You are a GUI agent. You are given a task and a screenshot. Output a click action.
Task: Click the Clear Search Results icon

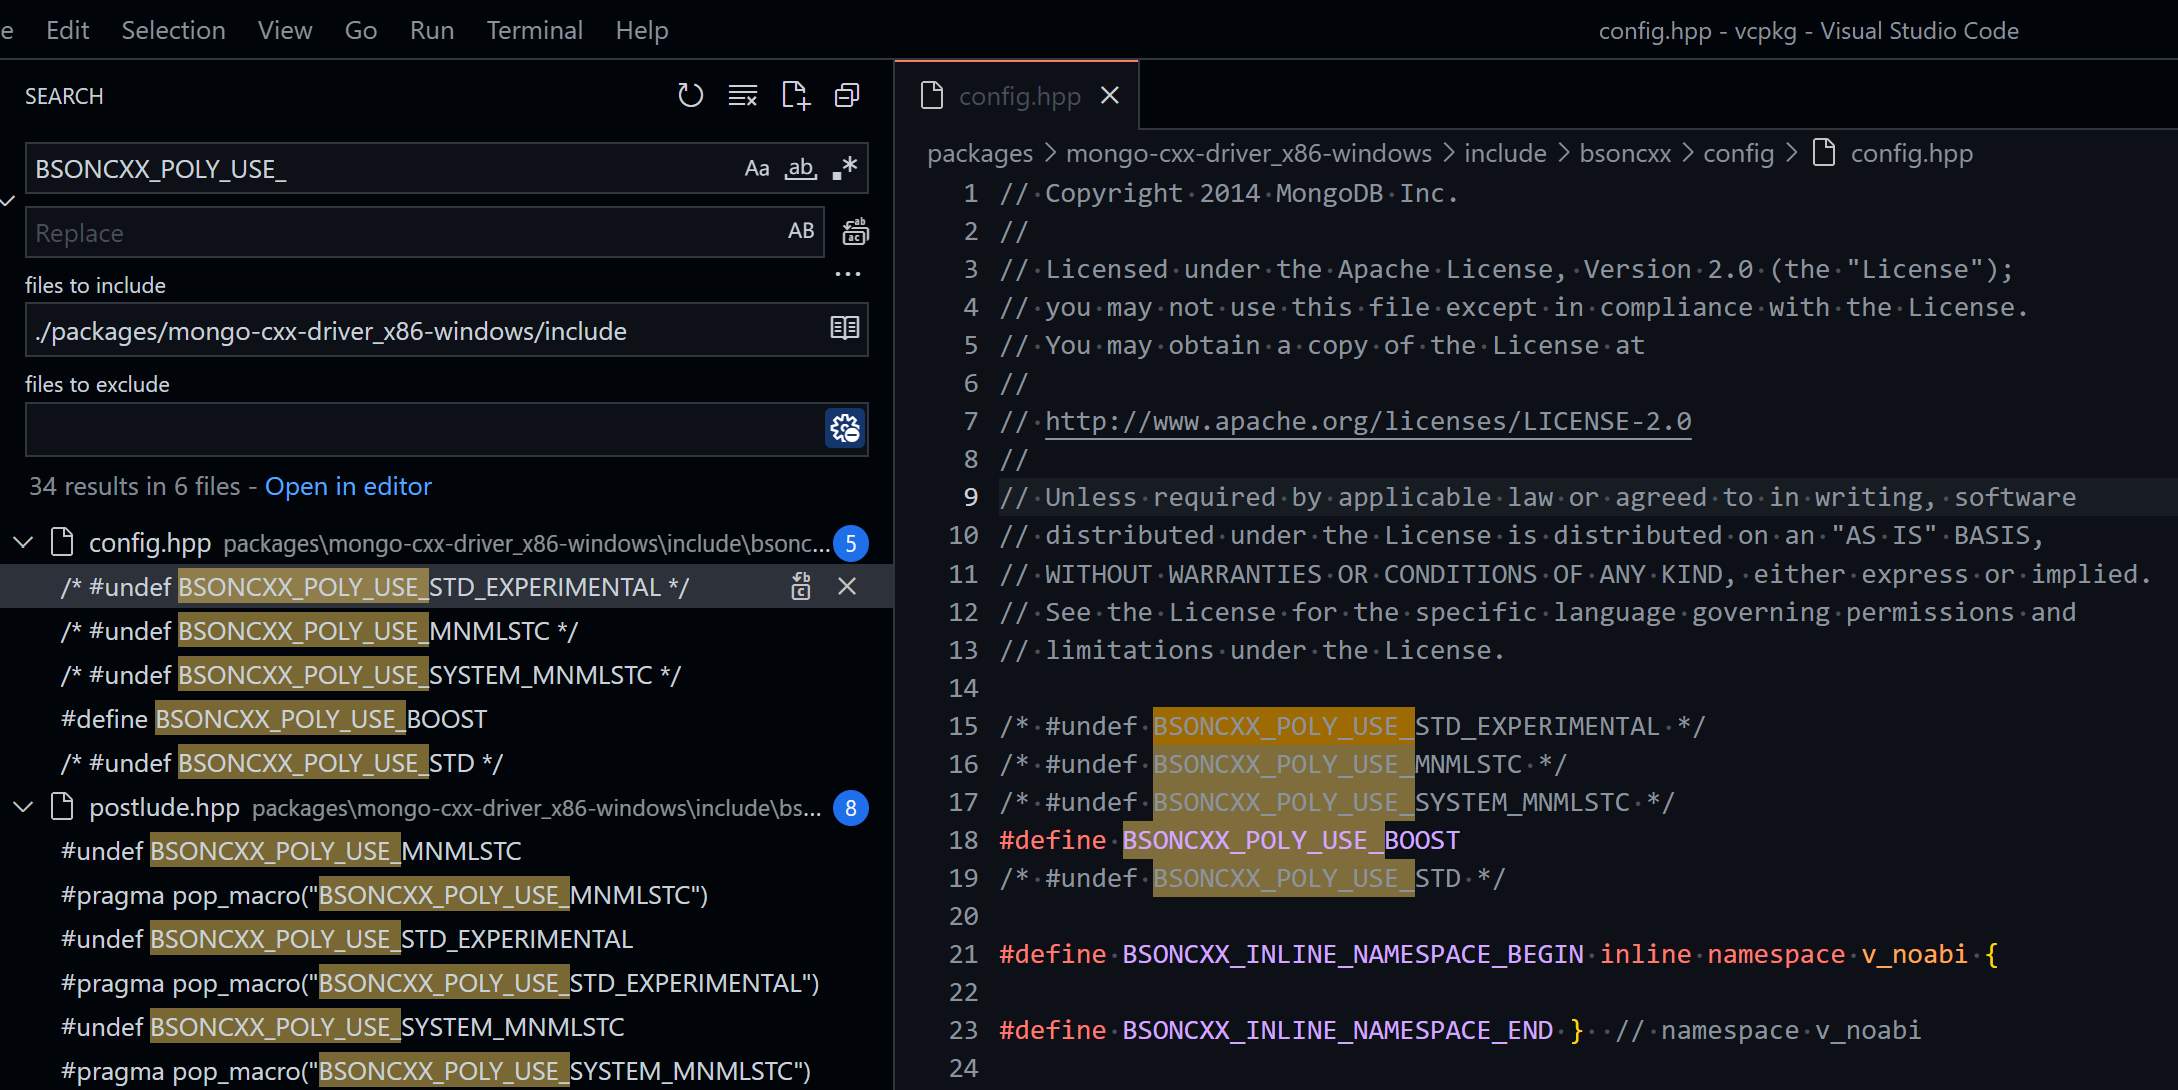pos(742,96)
